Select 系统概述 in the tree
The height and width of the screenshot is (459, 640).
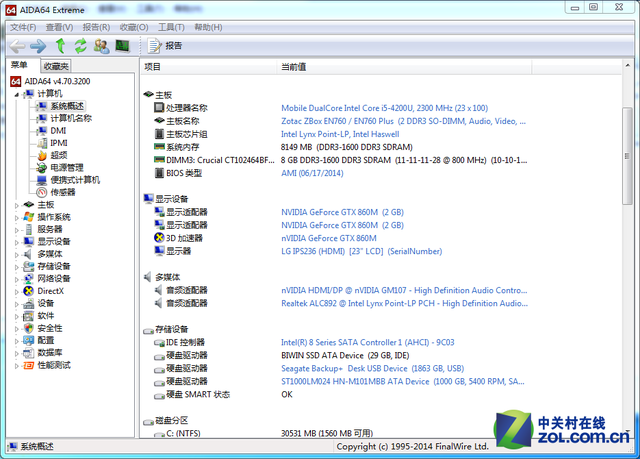click(67, 106)
